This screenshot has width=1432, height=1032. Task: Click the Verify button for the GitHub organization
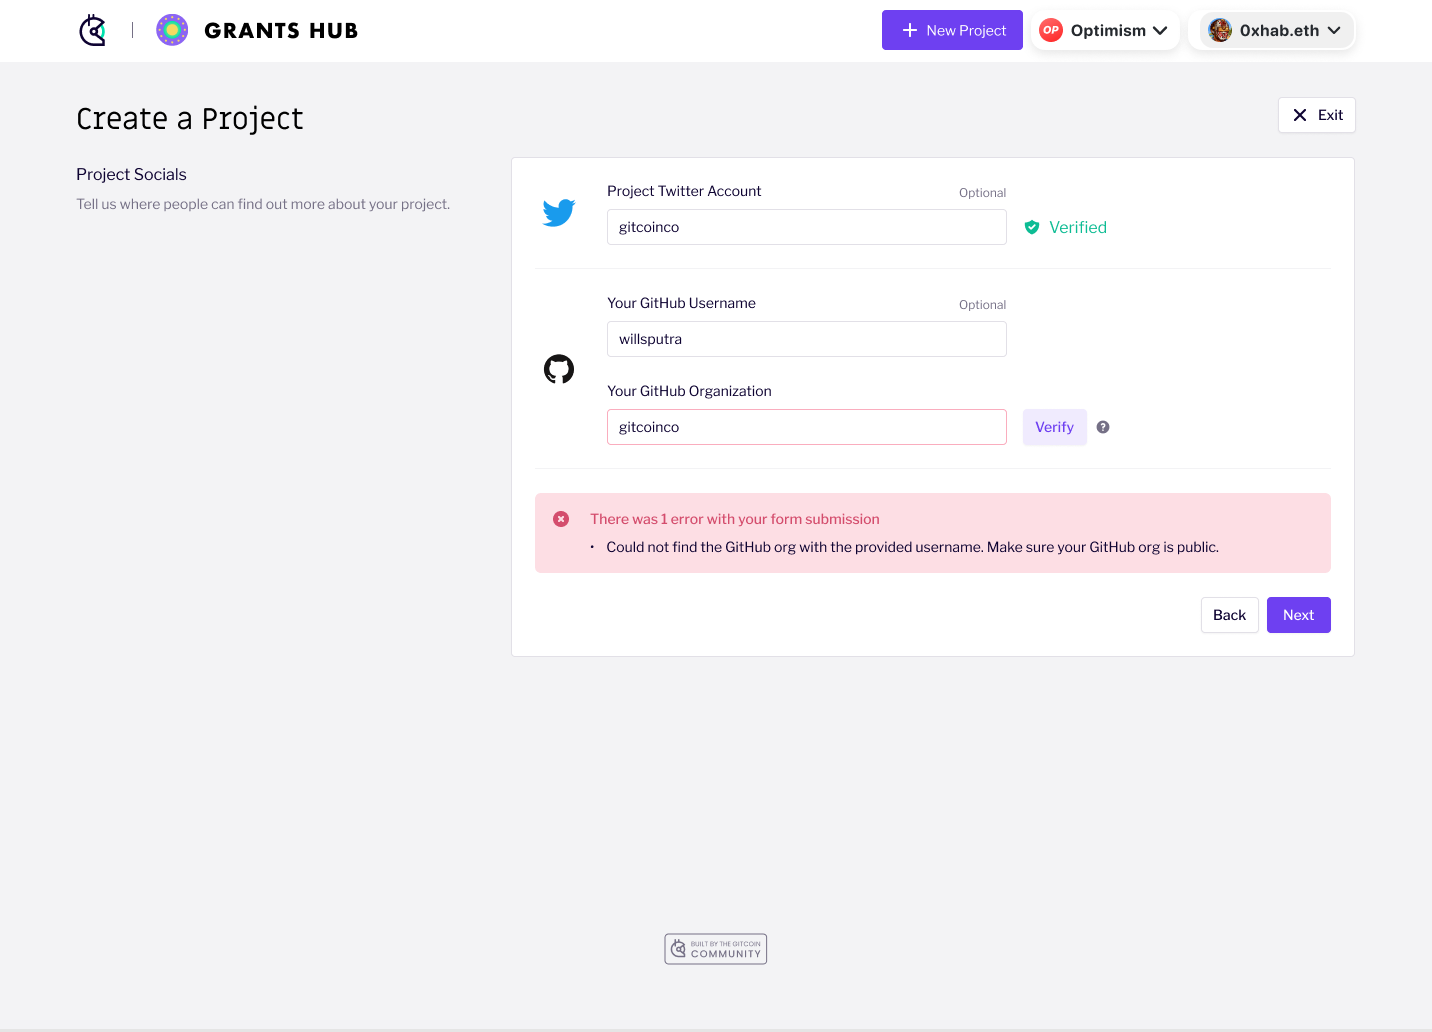(x=1054, y=427)
